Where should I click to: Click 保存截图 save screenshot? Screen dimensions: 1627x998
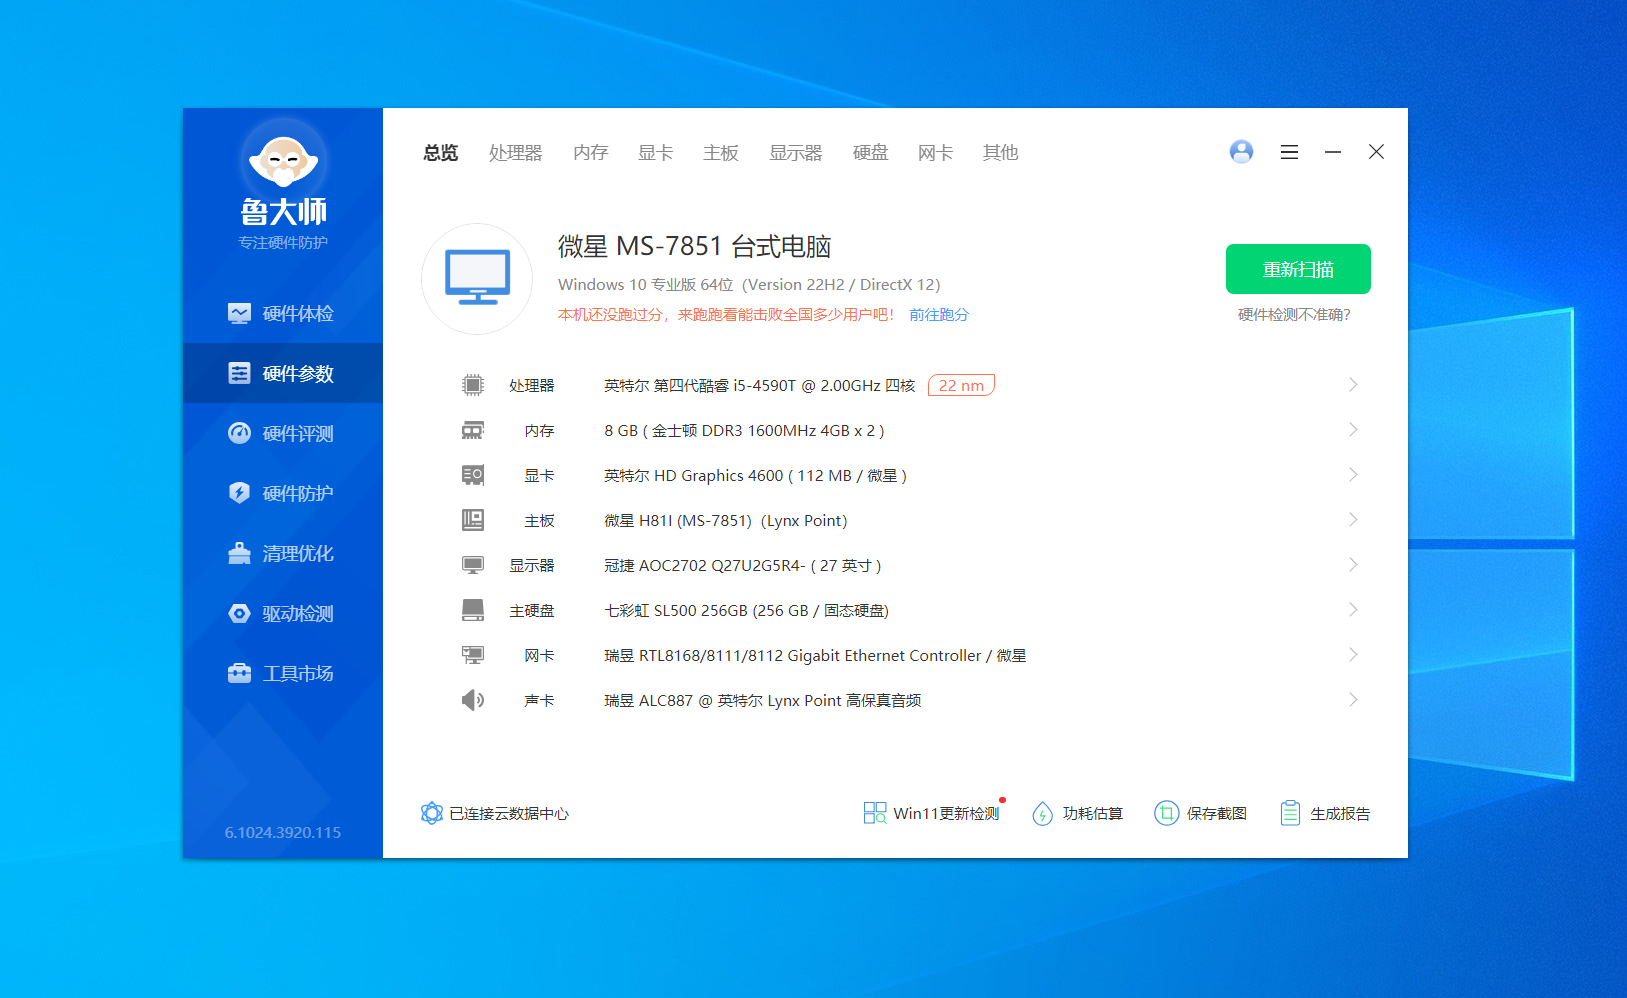(x=1201, y=813)
